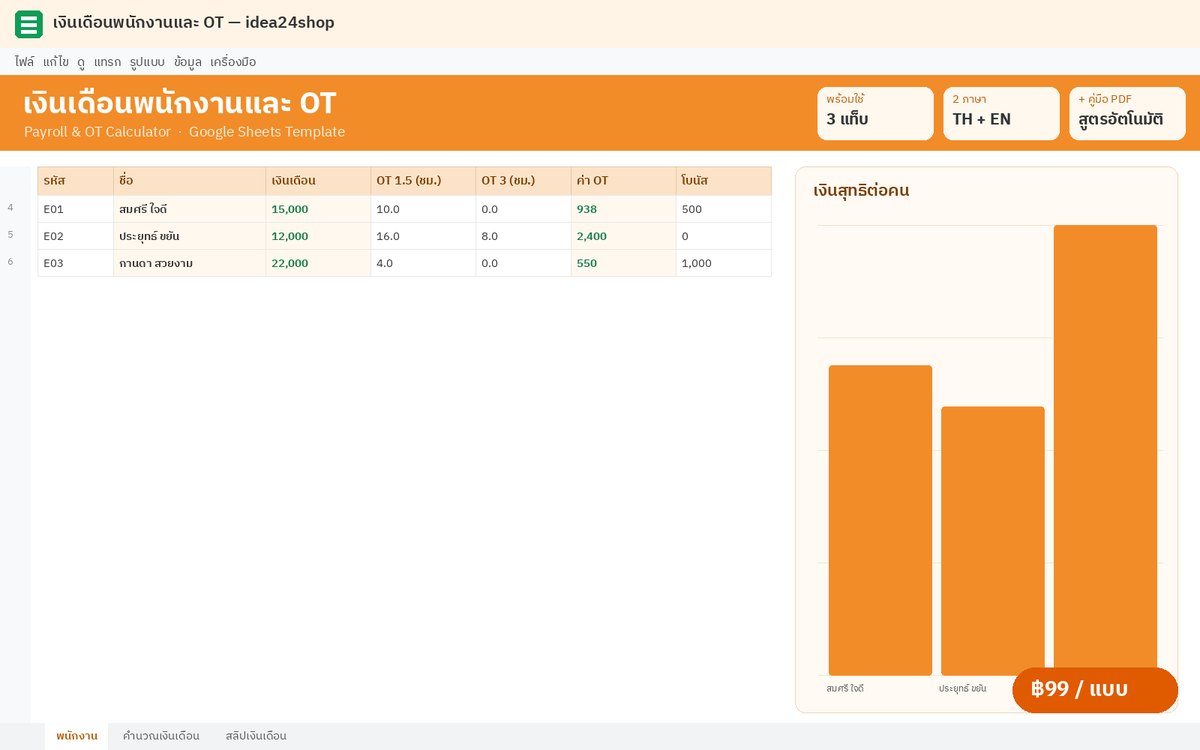This screenshot has width=1200, height=750.
Task: Click the chart axis label ประยุทธ์ ขยัน
Action: 963,689
